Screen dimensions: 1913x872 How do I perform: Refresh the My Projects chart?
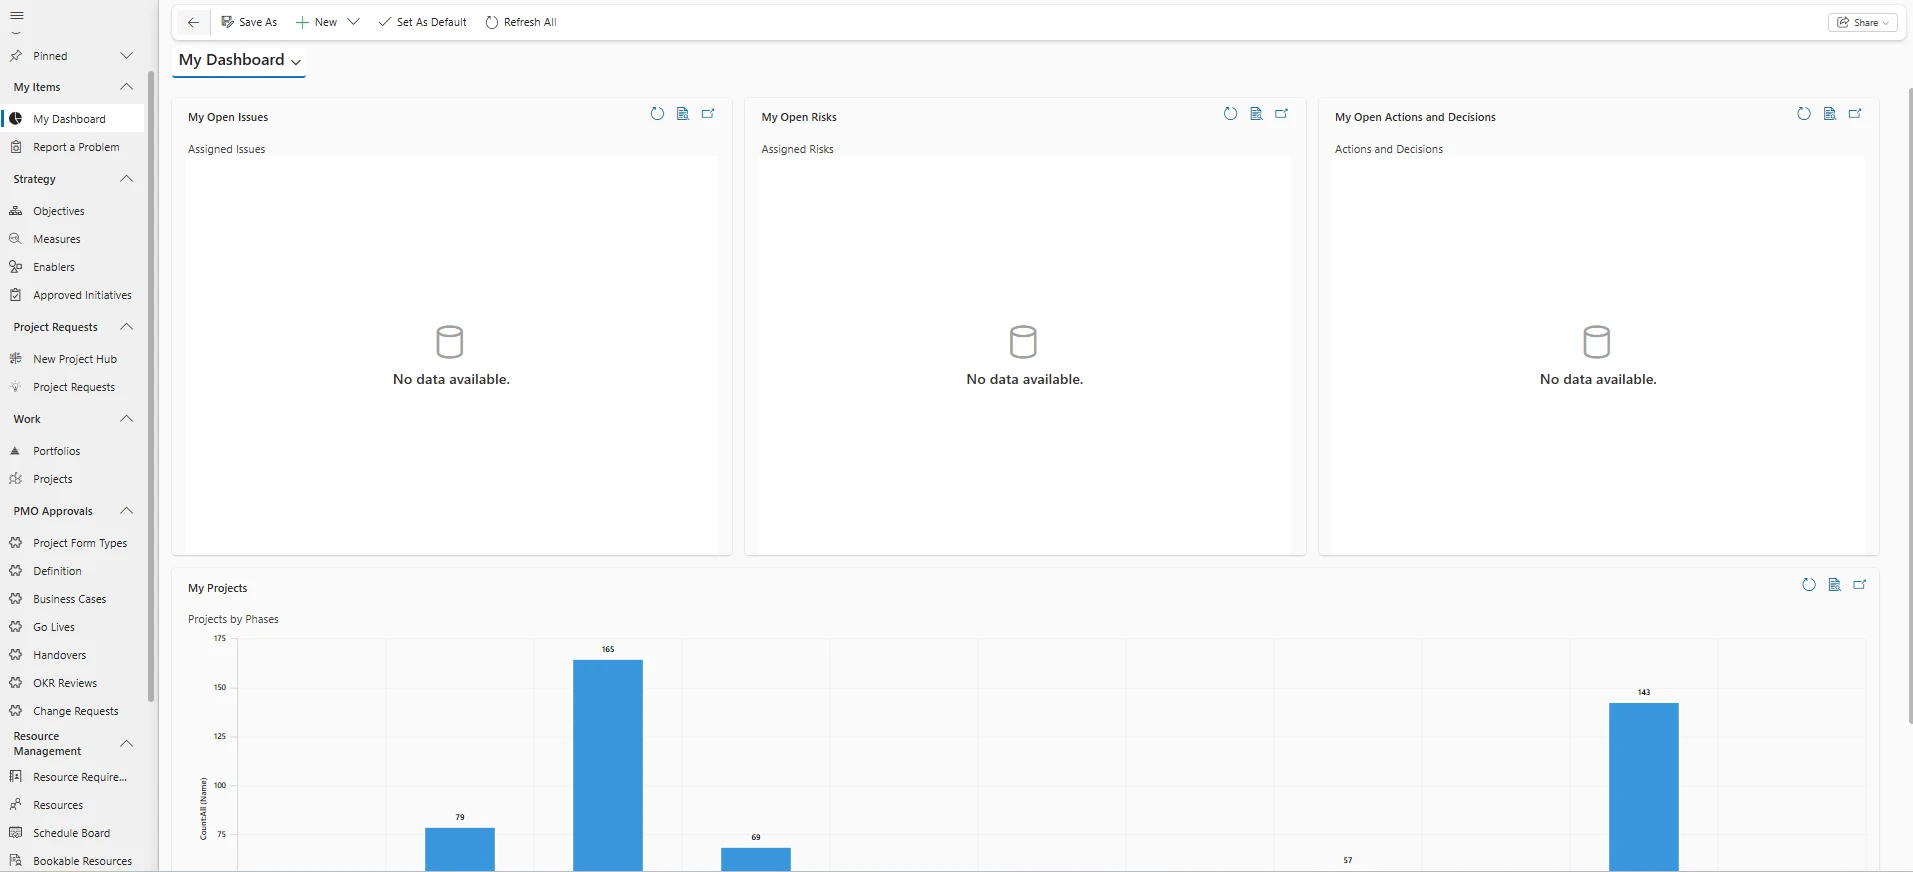point(1809,585)
